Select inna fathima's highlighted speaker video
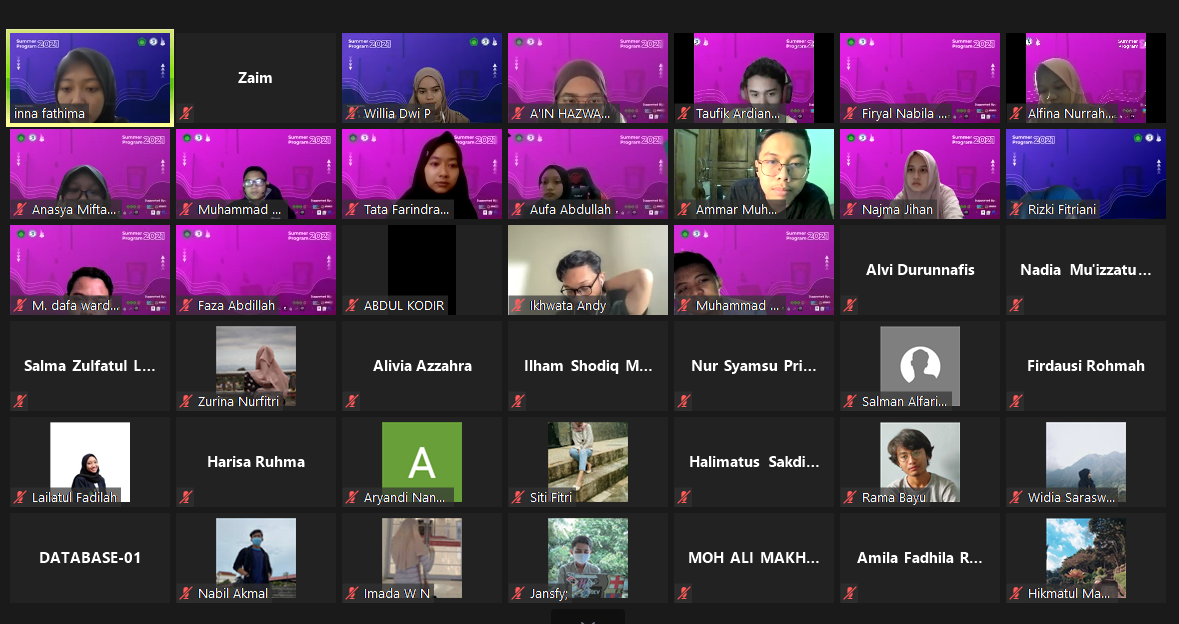Image resolution: width=1179 pixels, height=624 pixels. click(90, 78)
